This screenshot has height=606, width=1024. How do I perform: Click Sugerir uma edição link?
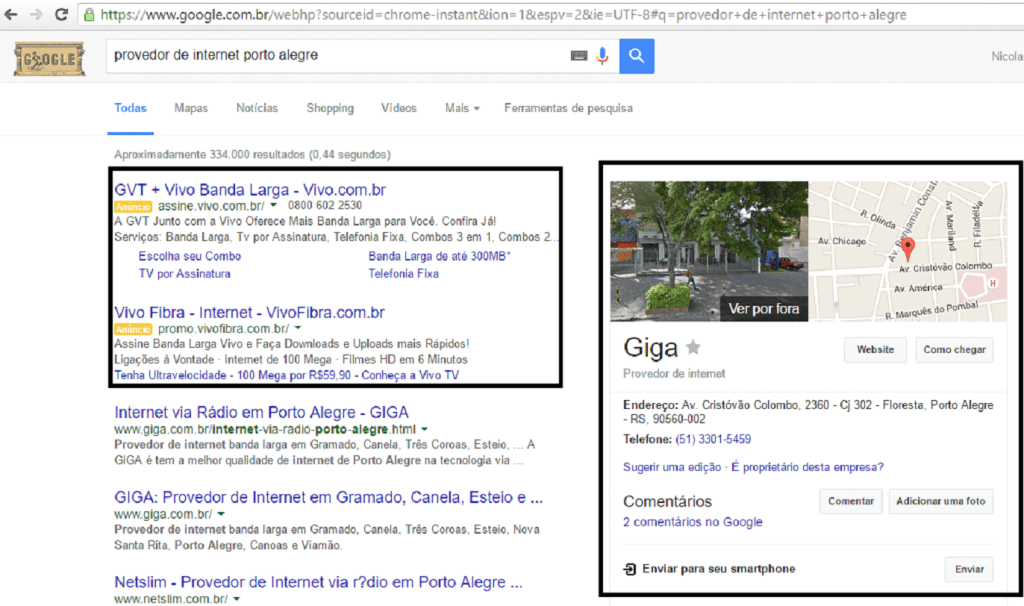(672, 467)
